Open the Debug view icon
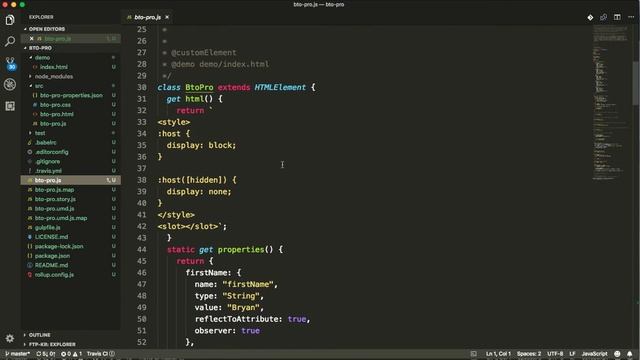 [10, 84]
